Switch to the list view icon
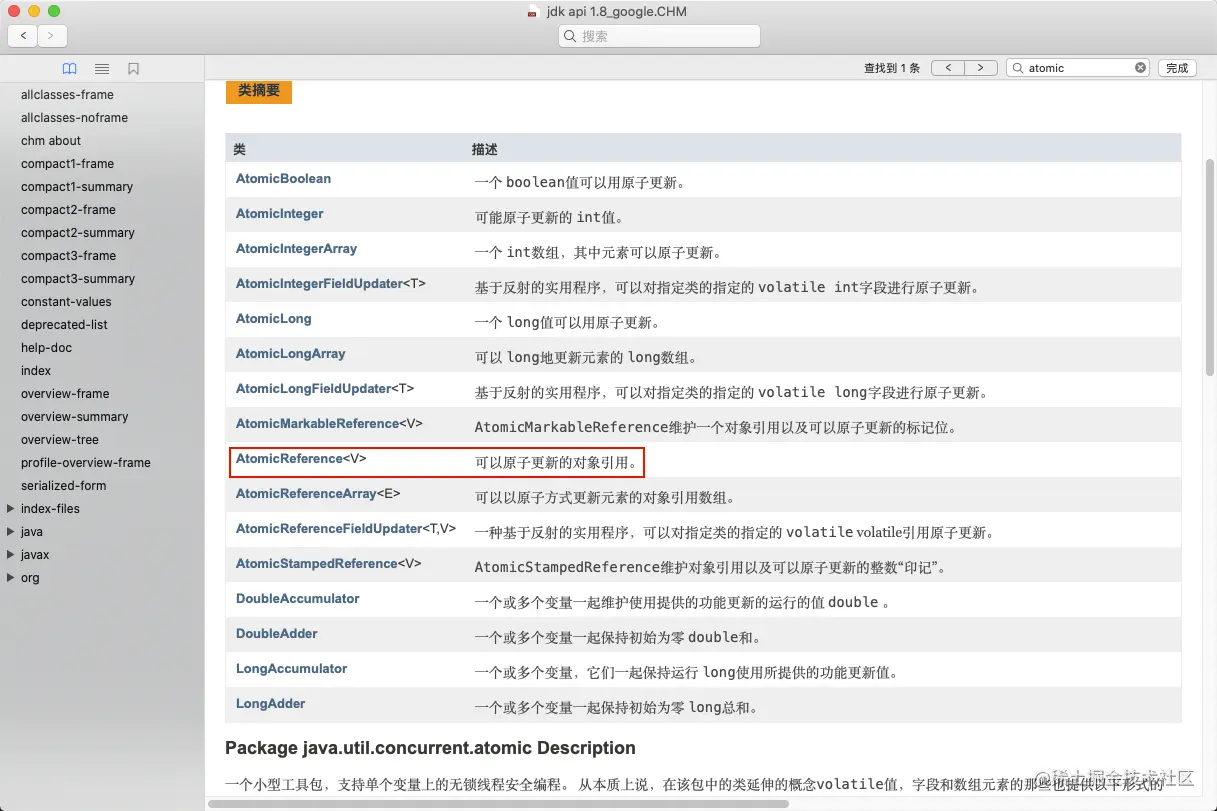The width and height of the screenshot is (1217, 811). point(101,69)
